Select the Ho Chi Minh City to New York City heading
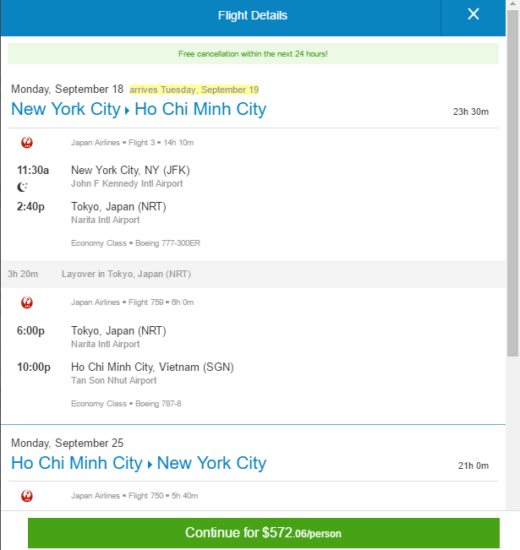 tap(139, 463)
